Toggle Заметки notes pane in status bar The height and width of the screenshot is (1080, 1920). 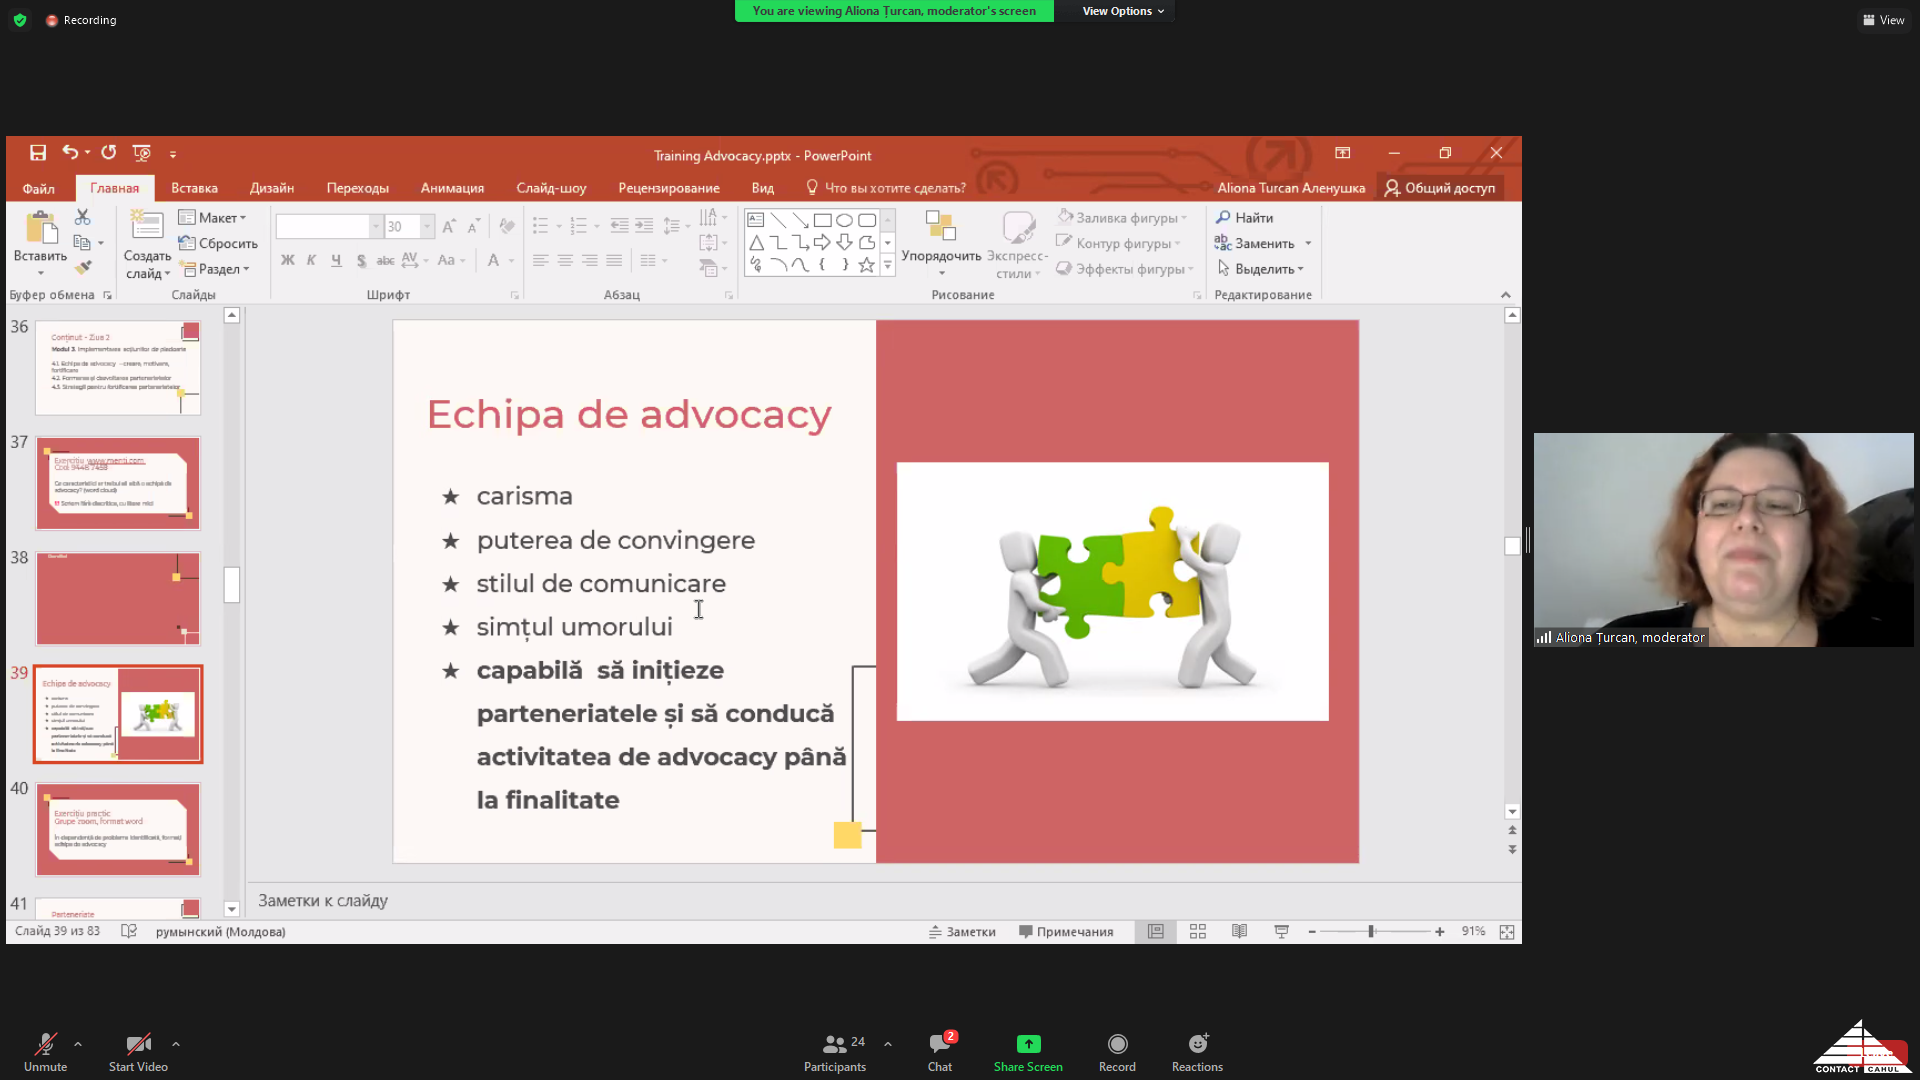tap(962, 932)
